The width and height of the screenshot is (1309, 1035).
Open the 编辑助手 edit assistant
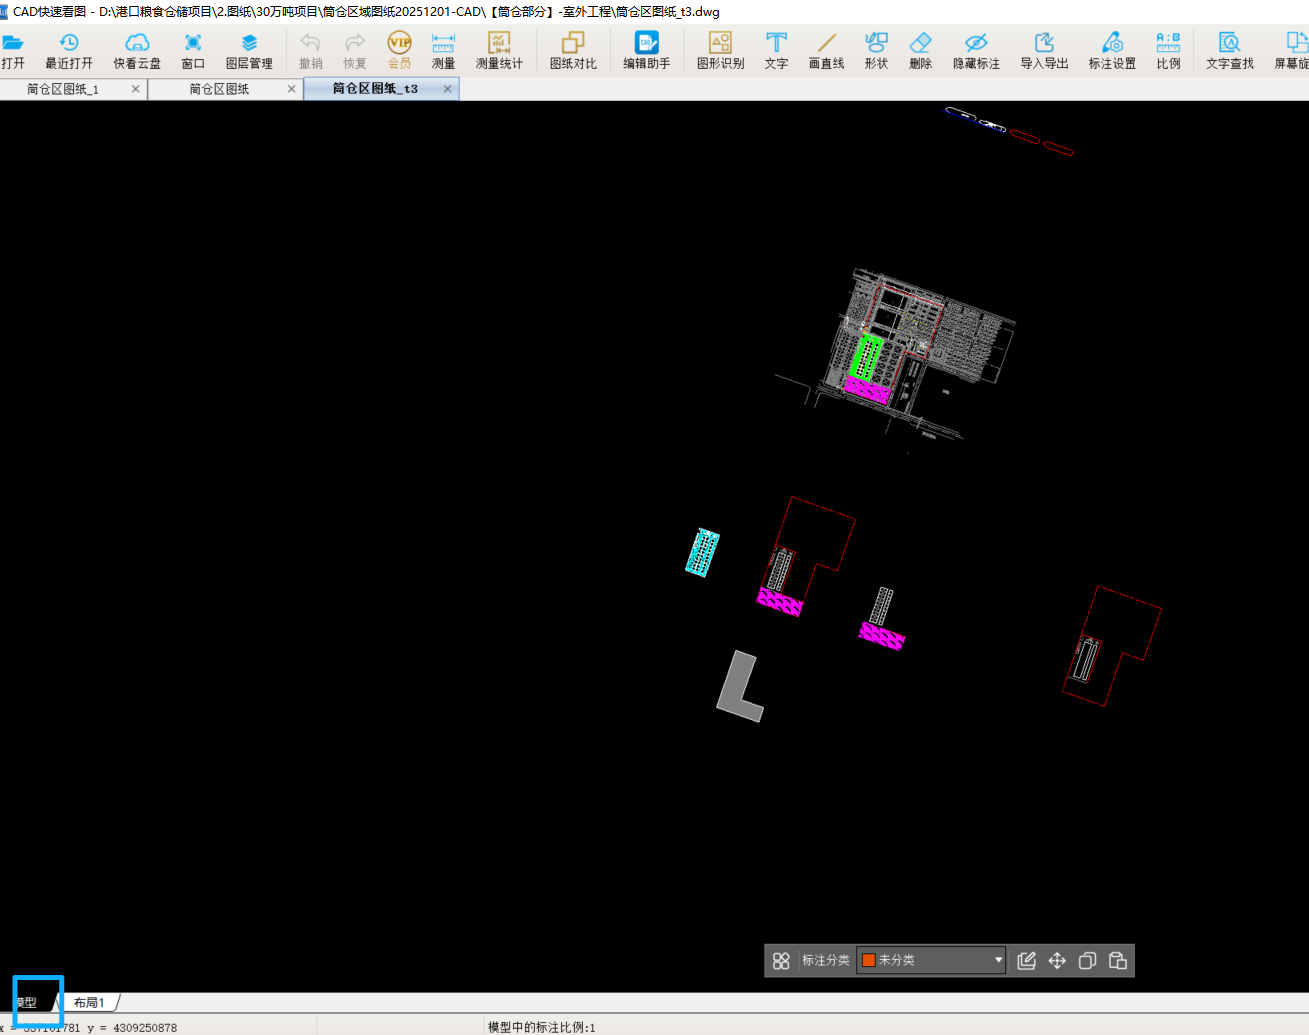pos(647,50)
